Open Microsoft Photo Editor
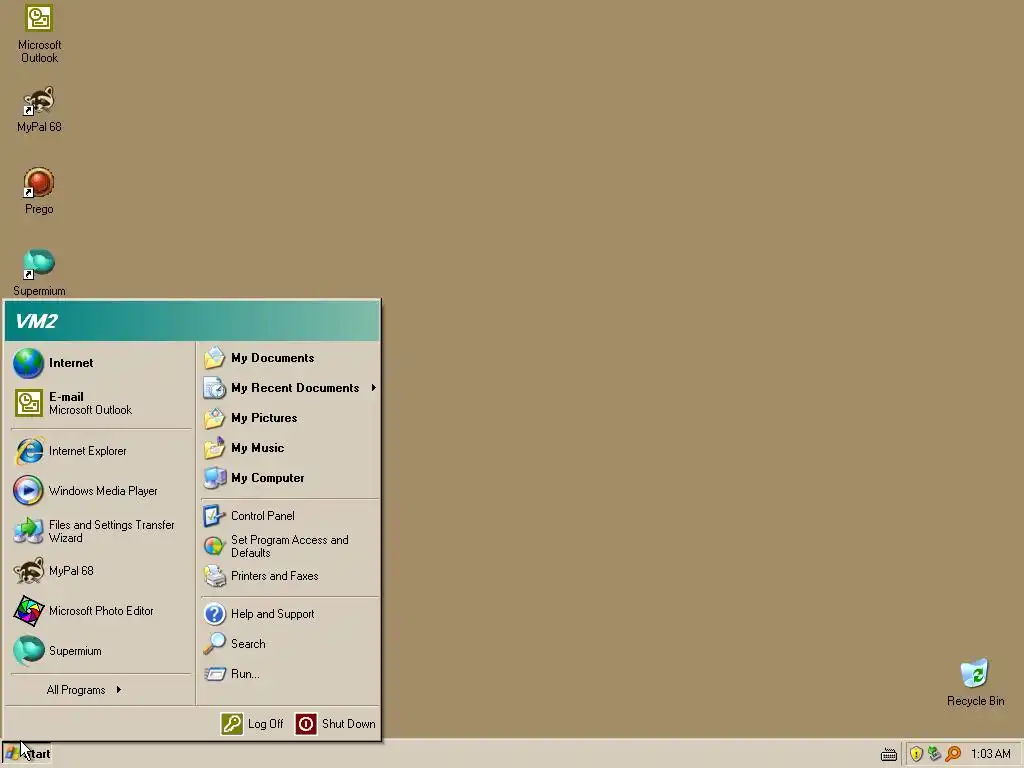1024x768 pixels. (100, 611)
